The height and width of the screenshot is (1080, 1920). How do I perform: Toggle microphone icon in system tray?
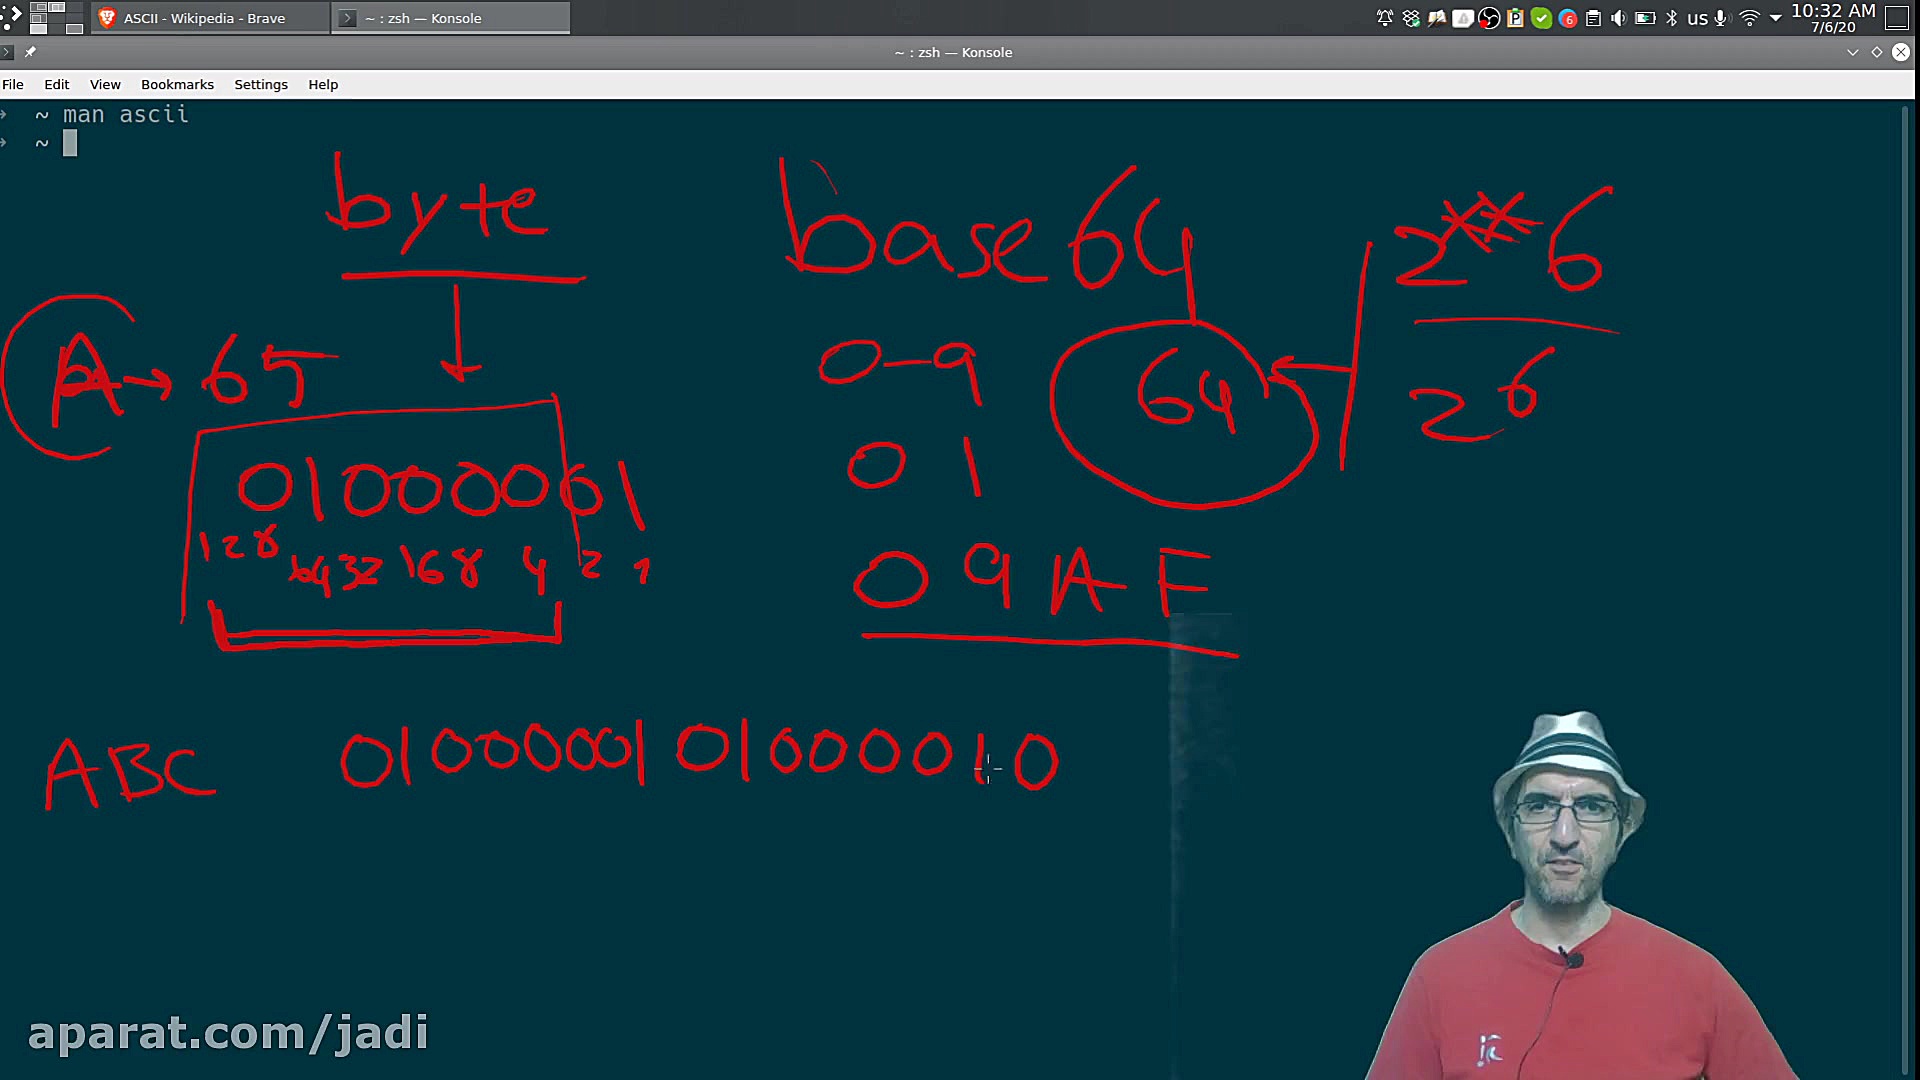[x=1721, y=18]
